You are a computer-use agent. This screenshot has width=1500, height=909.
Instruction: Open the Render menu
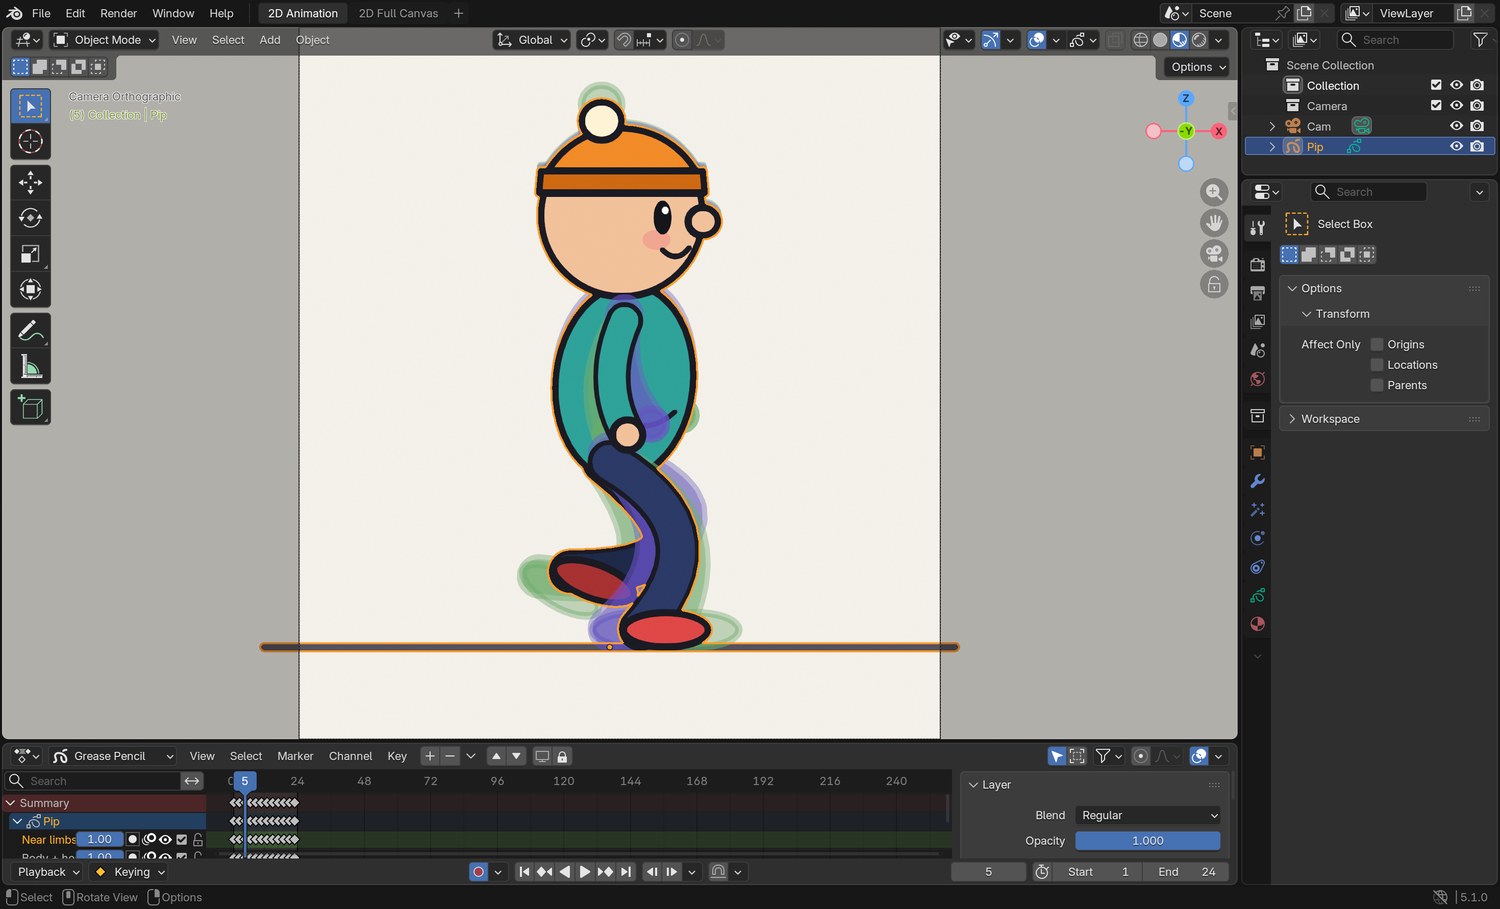119,13
